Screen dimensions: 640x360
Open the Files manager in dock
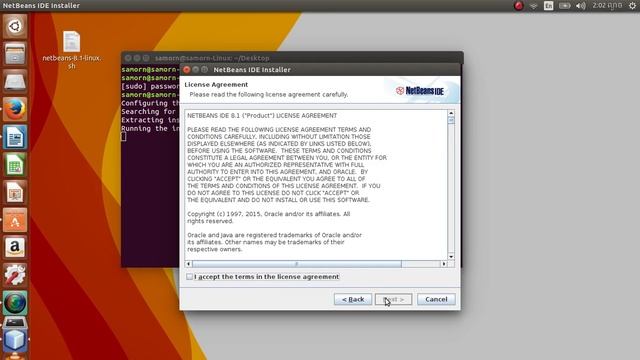click(15, 53)
